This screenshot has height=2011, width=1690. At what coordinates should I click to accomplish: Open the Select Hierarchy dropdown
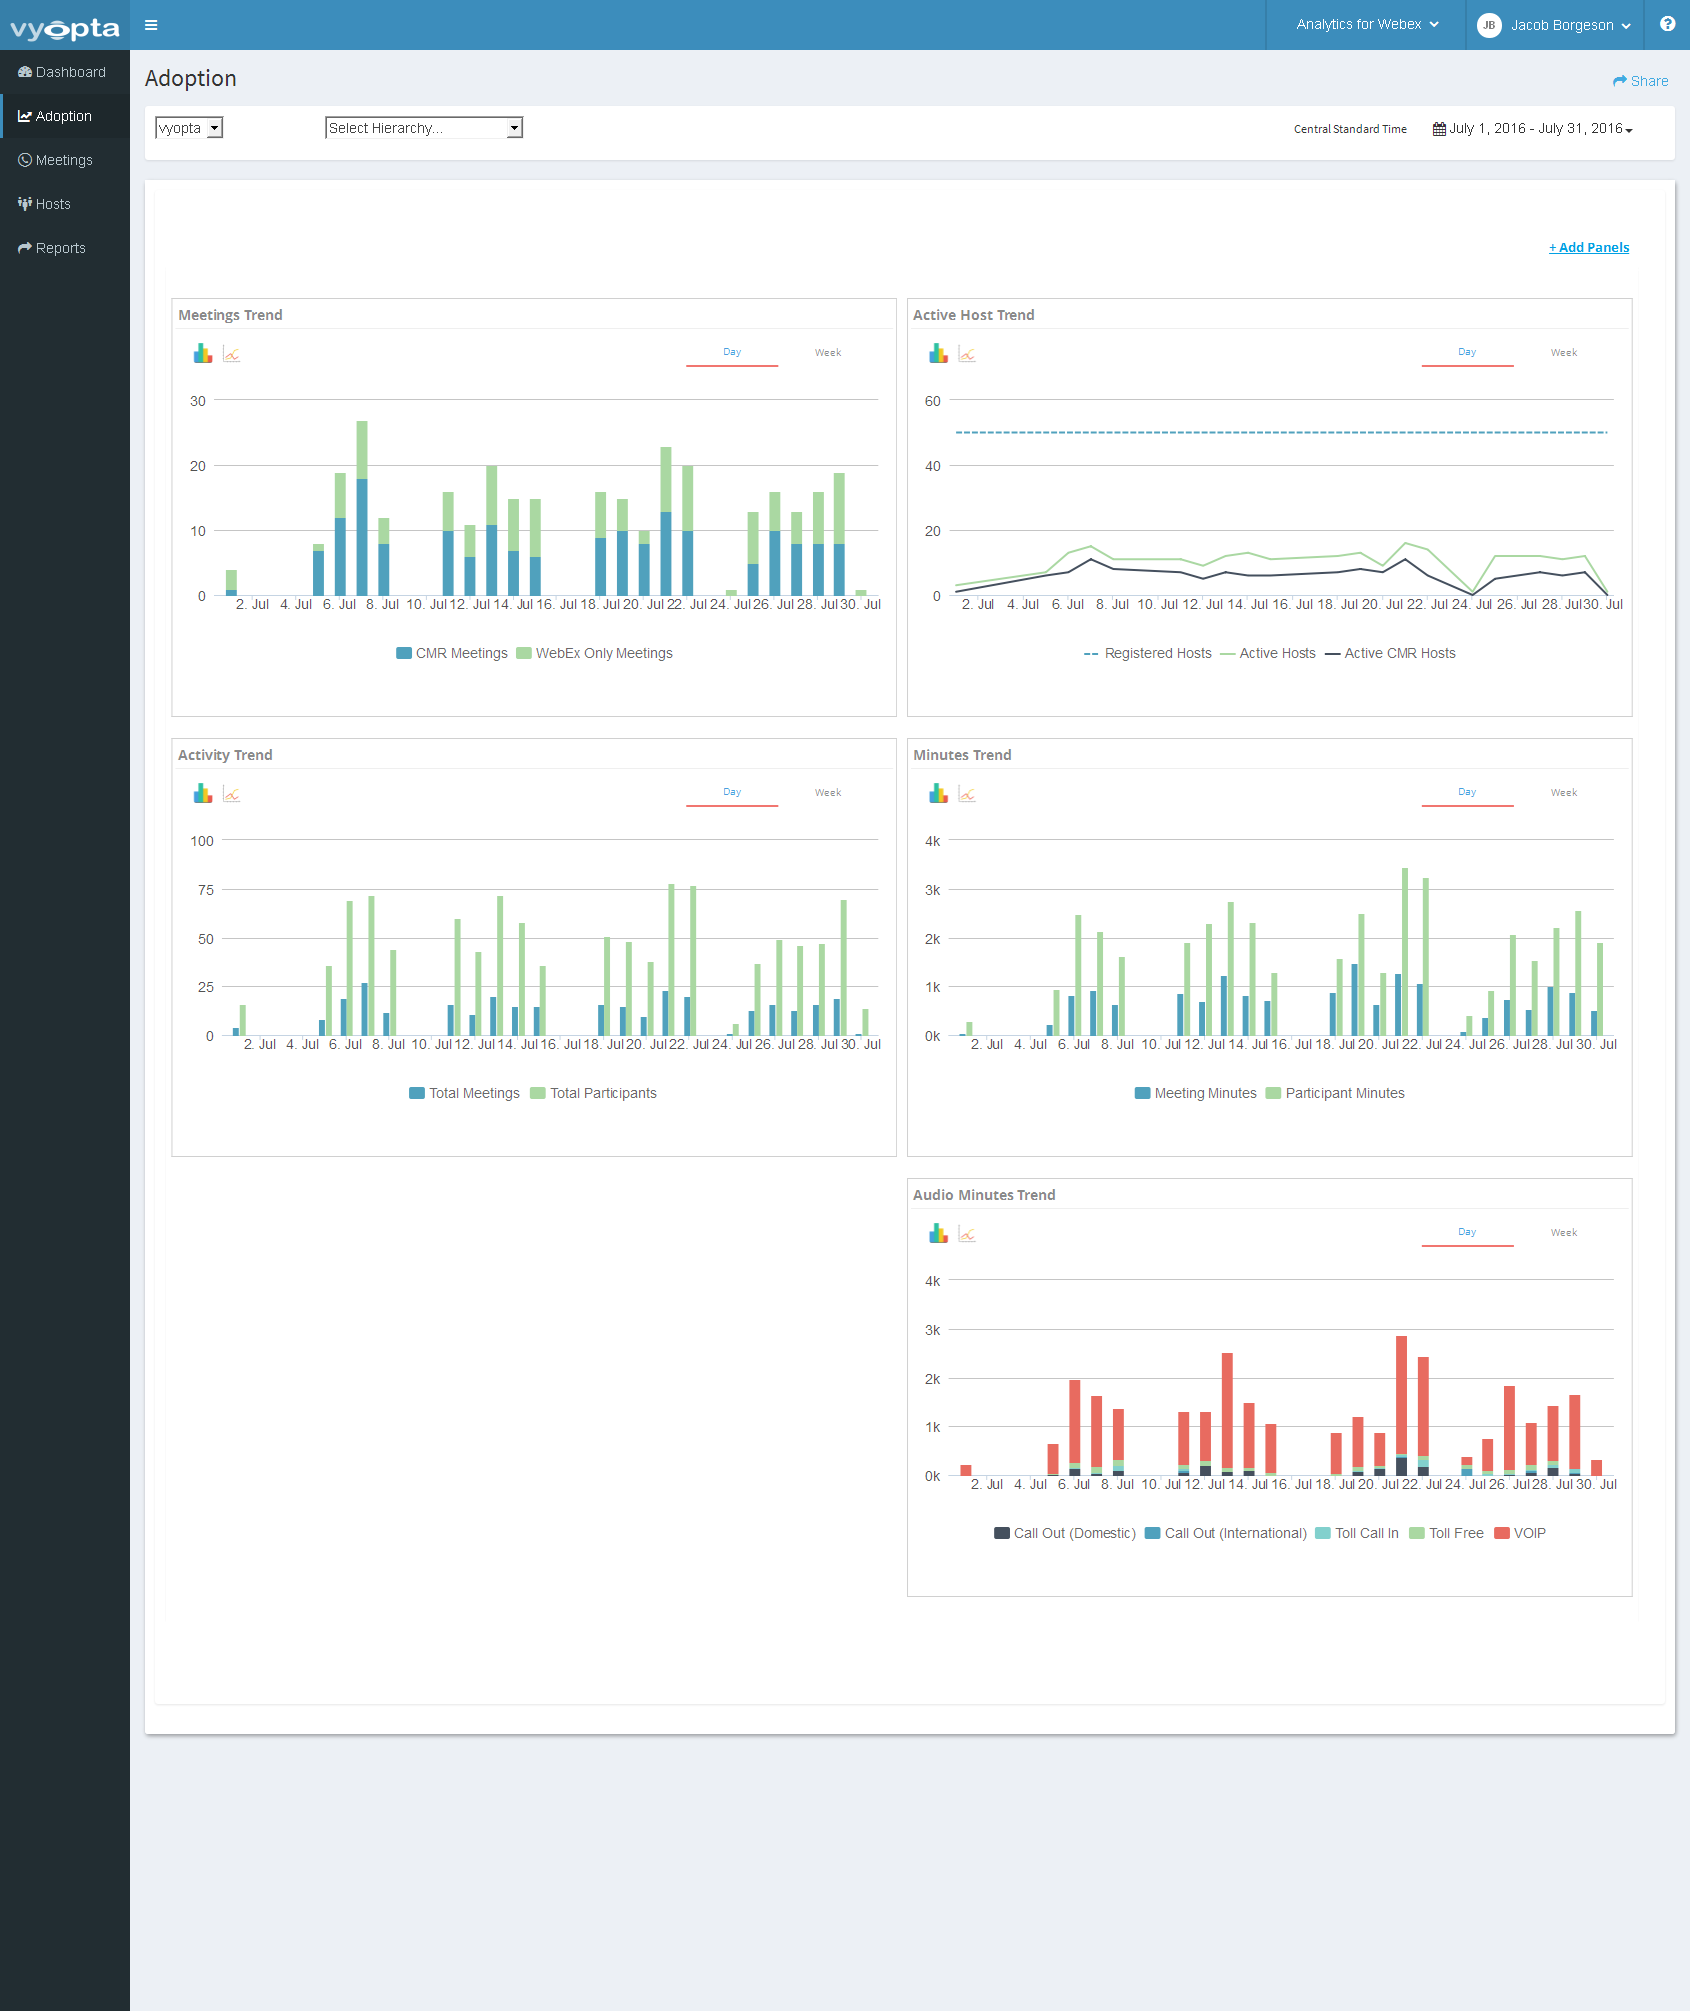pyautogui.click(x=424, y=128)
